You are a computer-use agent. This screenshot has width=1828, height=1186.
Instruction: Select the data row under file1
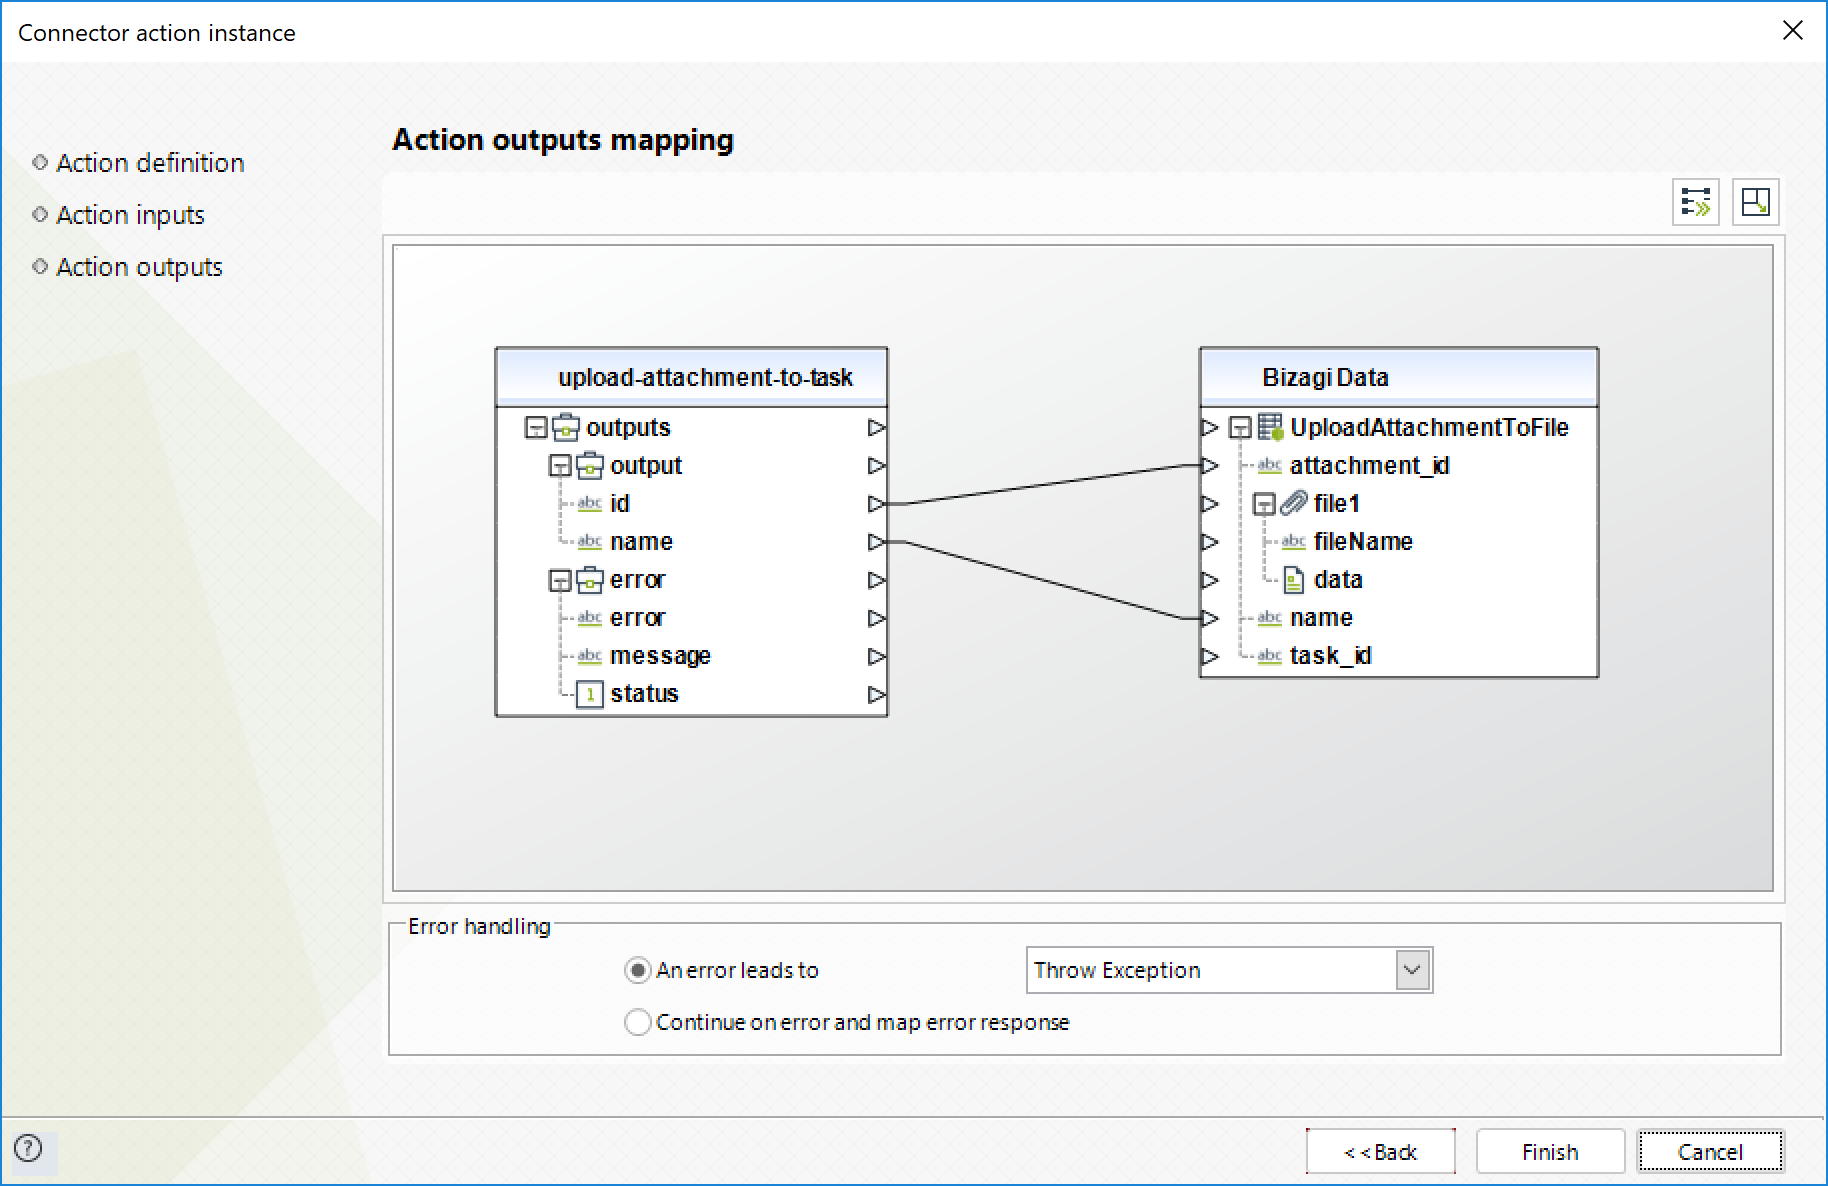(1399, 579)
